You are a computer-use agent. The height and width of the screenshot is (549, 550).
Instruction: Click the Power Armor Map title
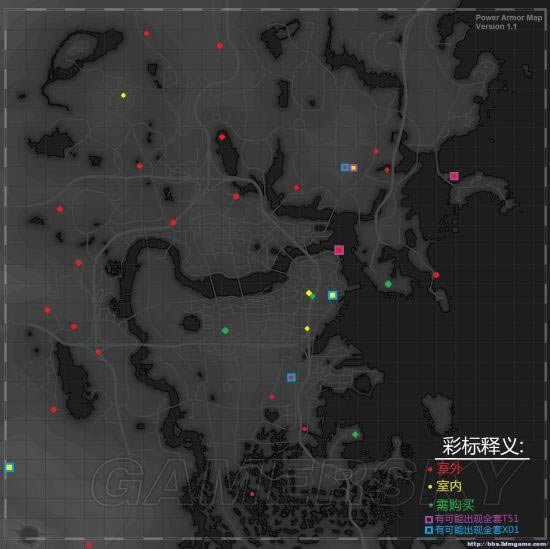509,18
